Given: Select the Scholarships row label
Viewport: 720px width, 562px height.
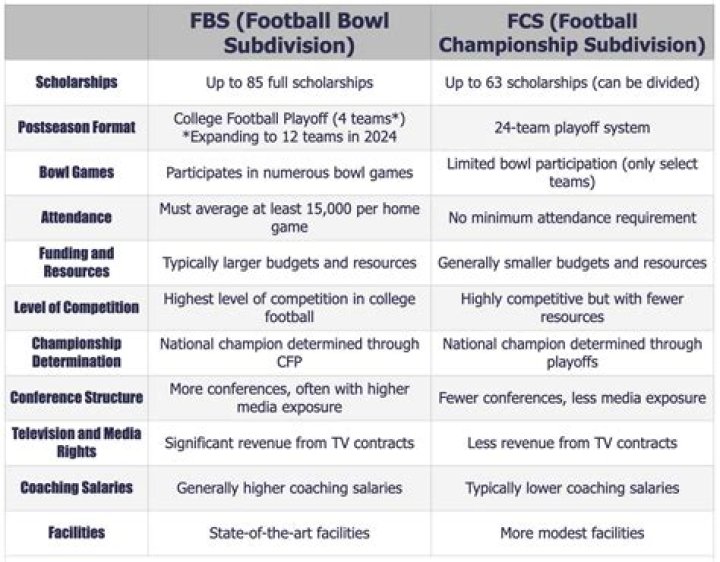Looking at the screenshot, I should pyautogui.click(x=76, y=82).
